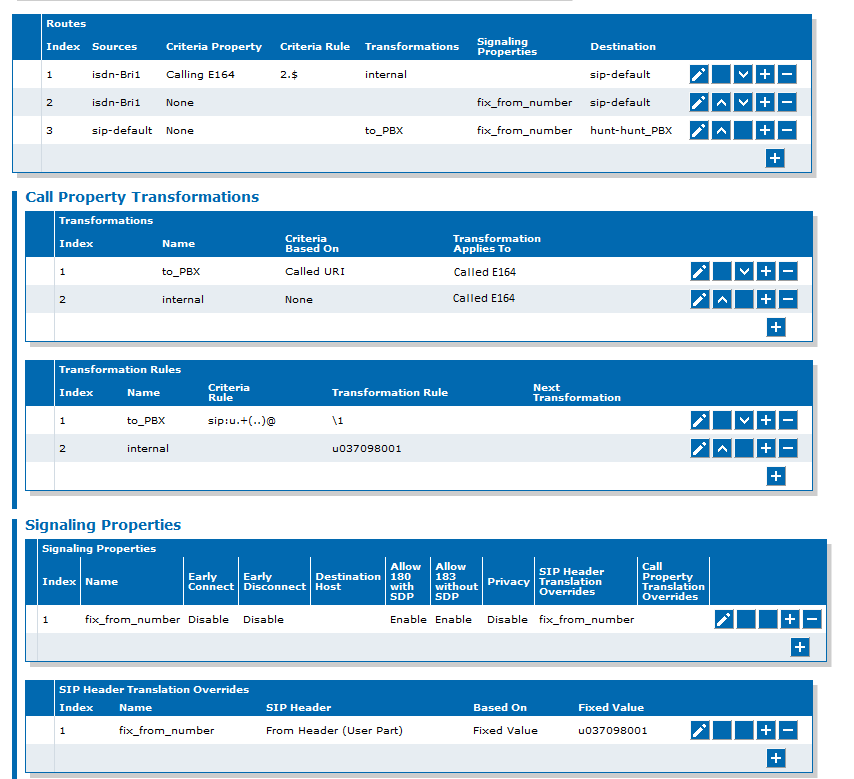Add a new route at the bottom of Routes table

click(x=775, y=158)
